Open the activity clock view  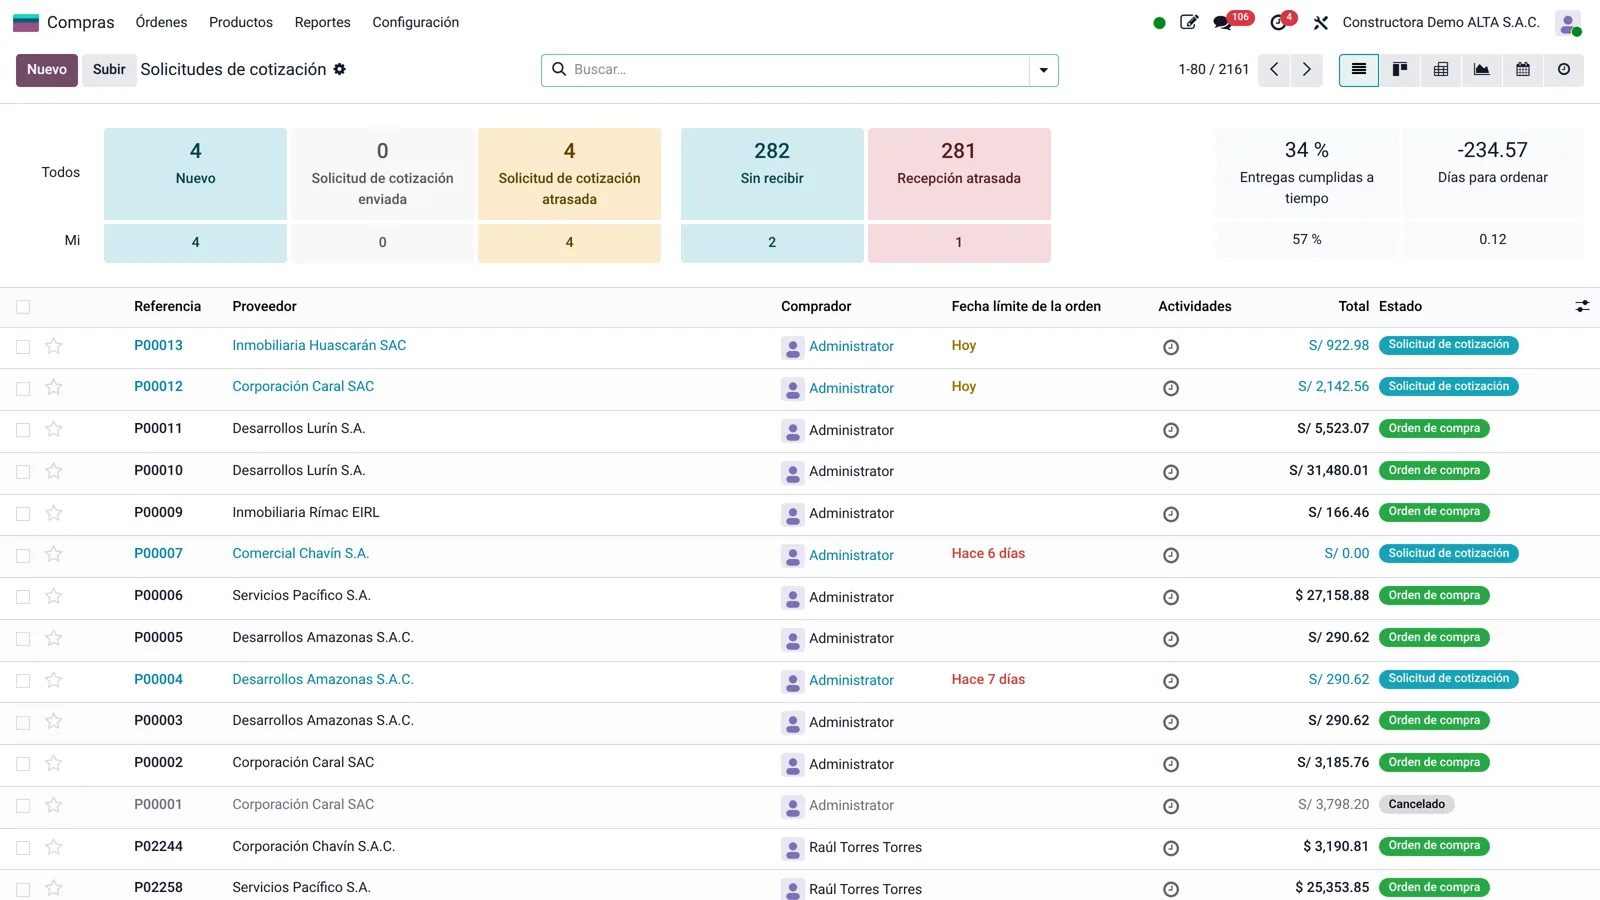(1564, 70)
